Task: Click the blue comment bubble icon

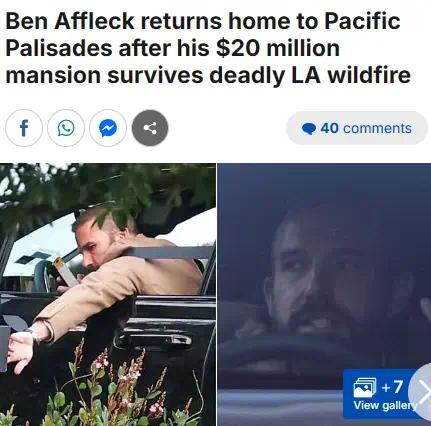Action: click(309, 129)
